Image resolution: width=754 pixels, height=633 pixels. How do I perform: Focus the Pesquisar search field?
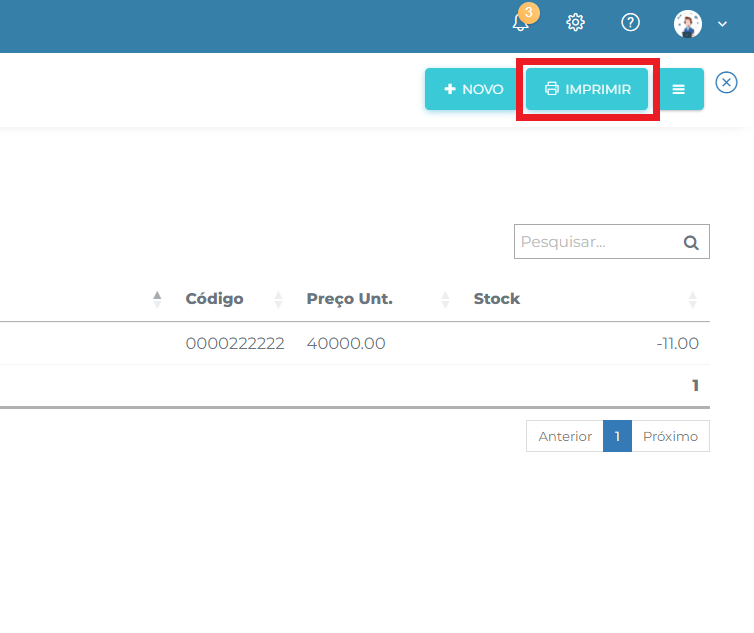click(612, 241)
